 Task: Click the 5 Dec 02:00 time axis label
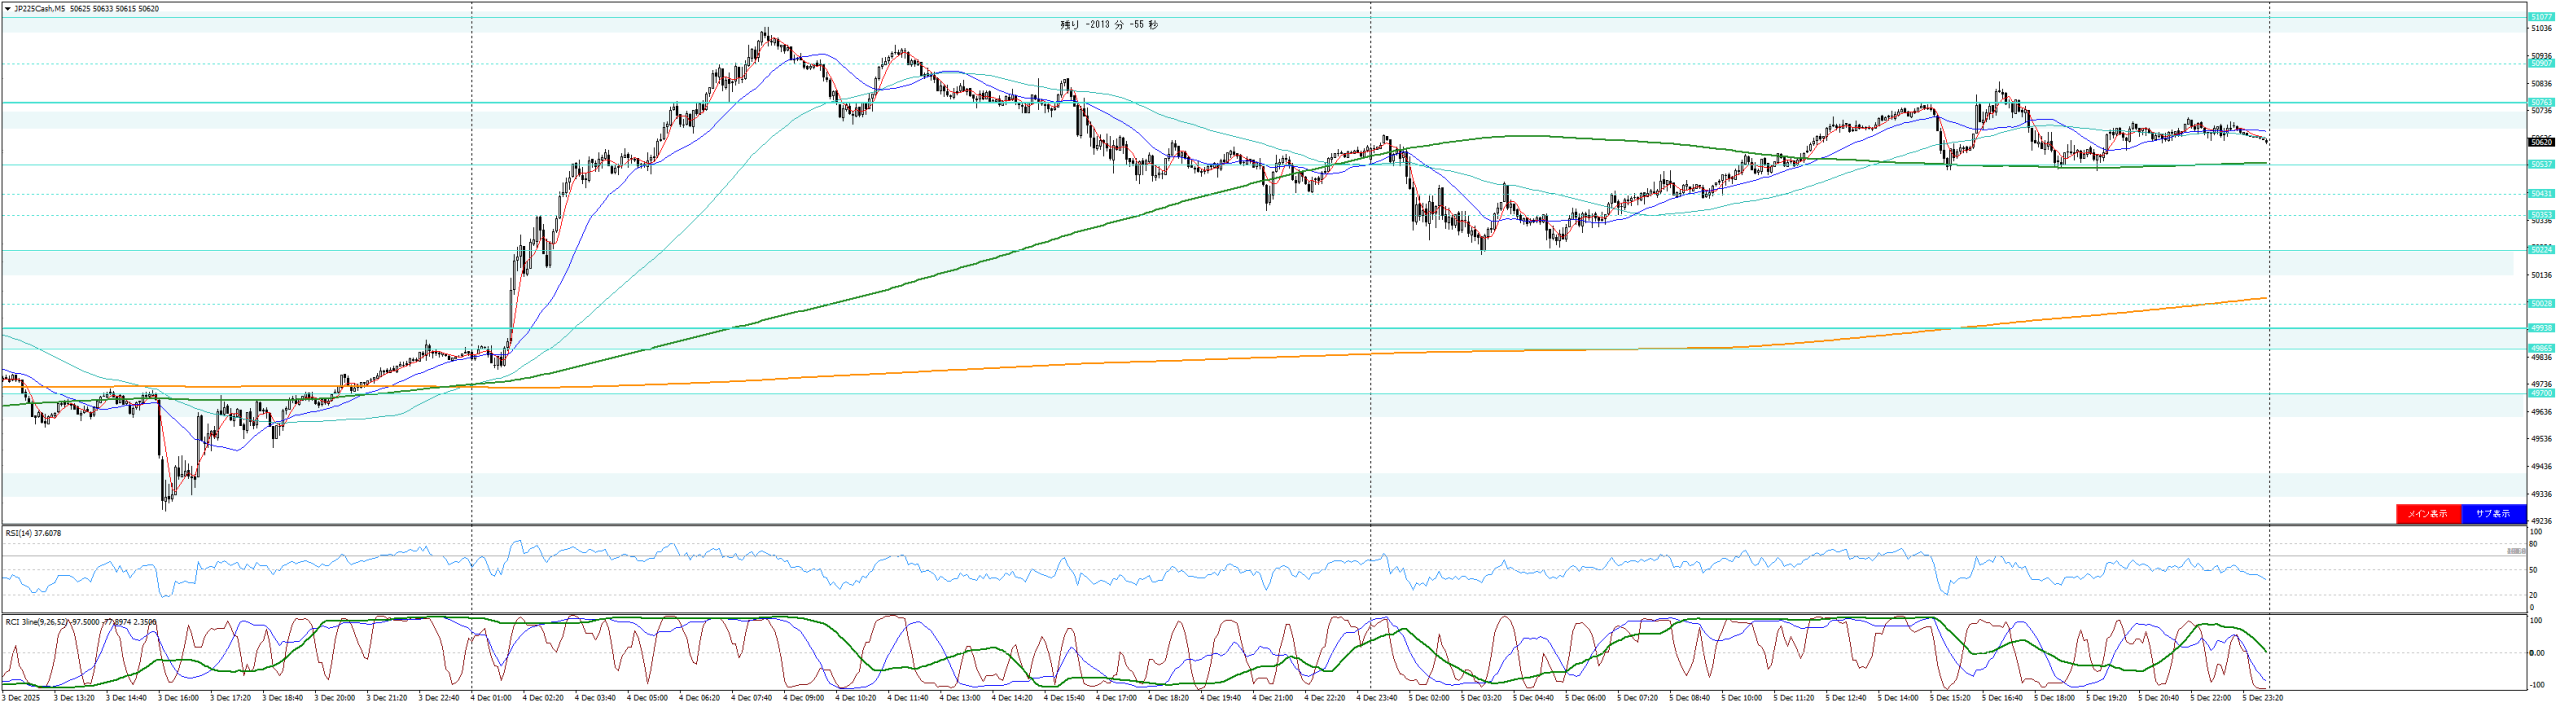click(x=1429, y=697)
